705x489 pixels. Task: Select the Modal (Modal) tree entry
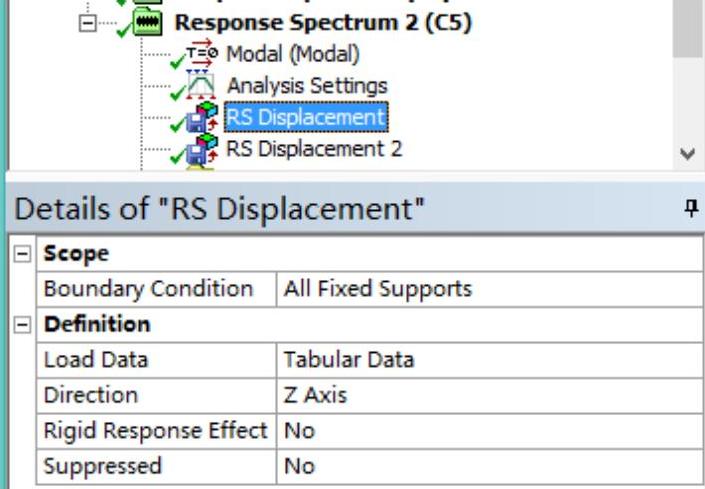click(293, 53)
